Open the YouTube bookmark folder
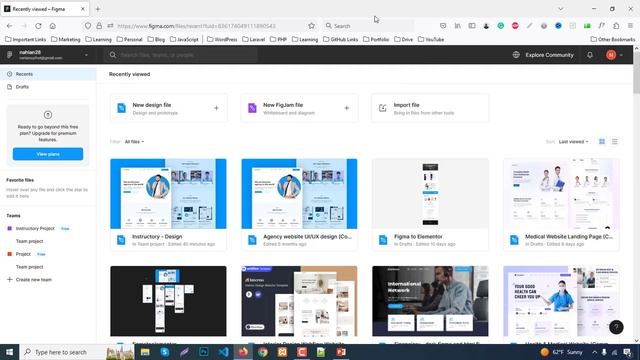Image resolution: width=640 pixels, height=360 pixels. pyautogui.click(x=431, y=39)
